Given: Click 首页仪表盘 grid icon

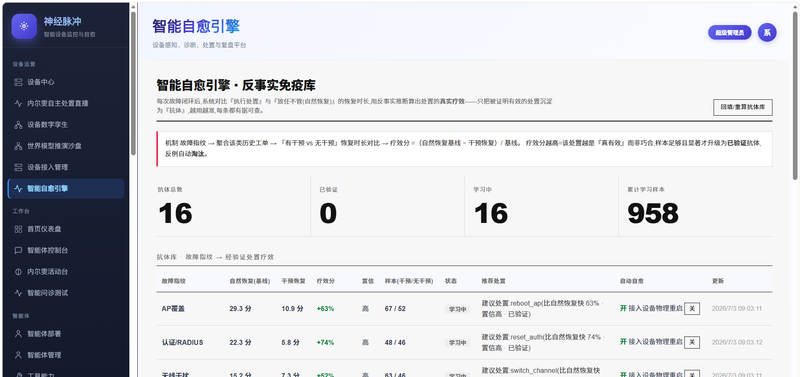Looking at the screenshot, I should coord(18,229).
